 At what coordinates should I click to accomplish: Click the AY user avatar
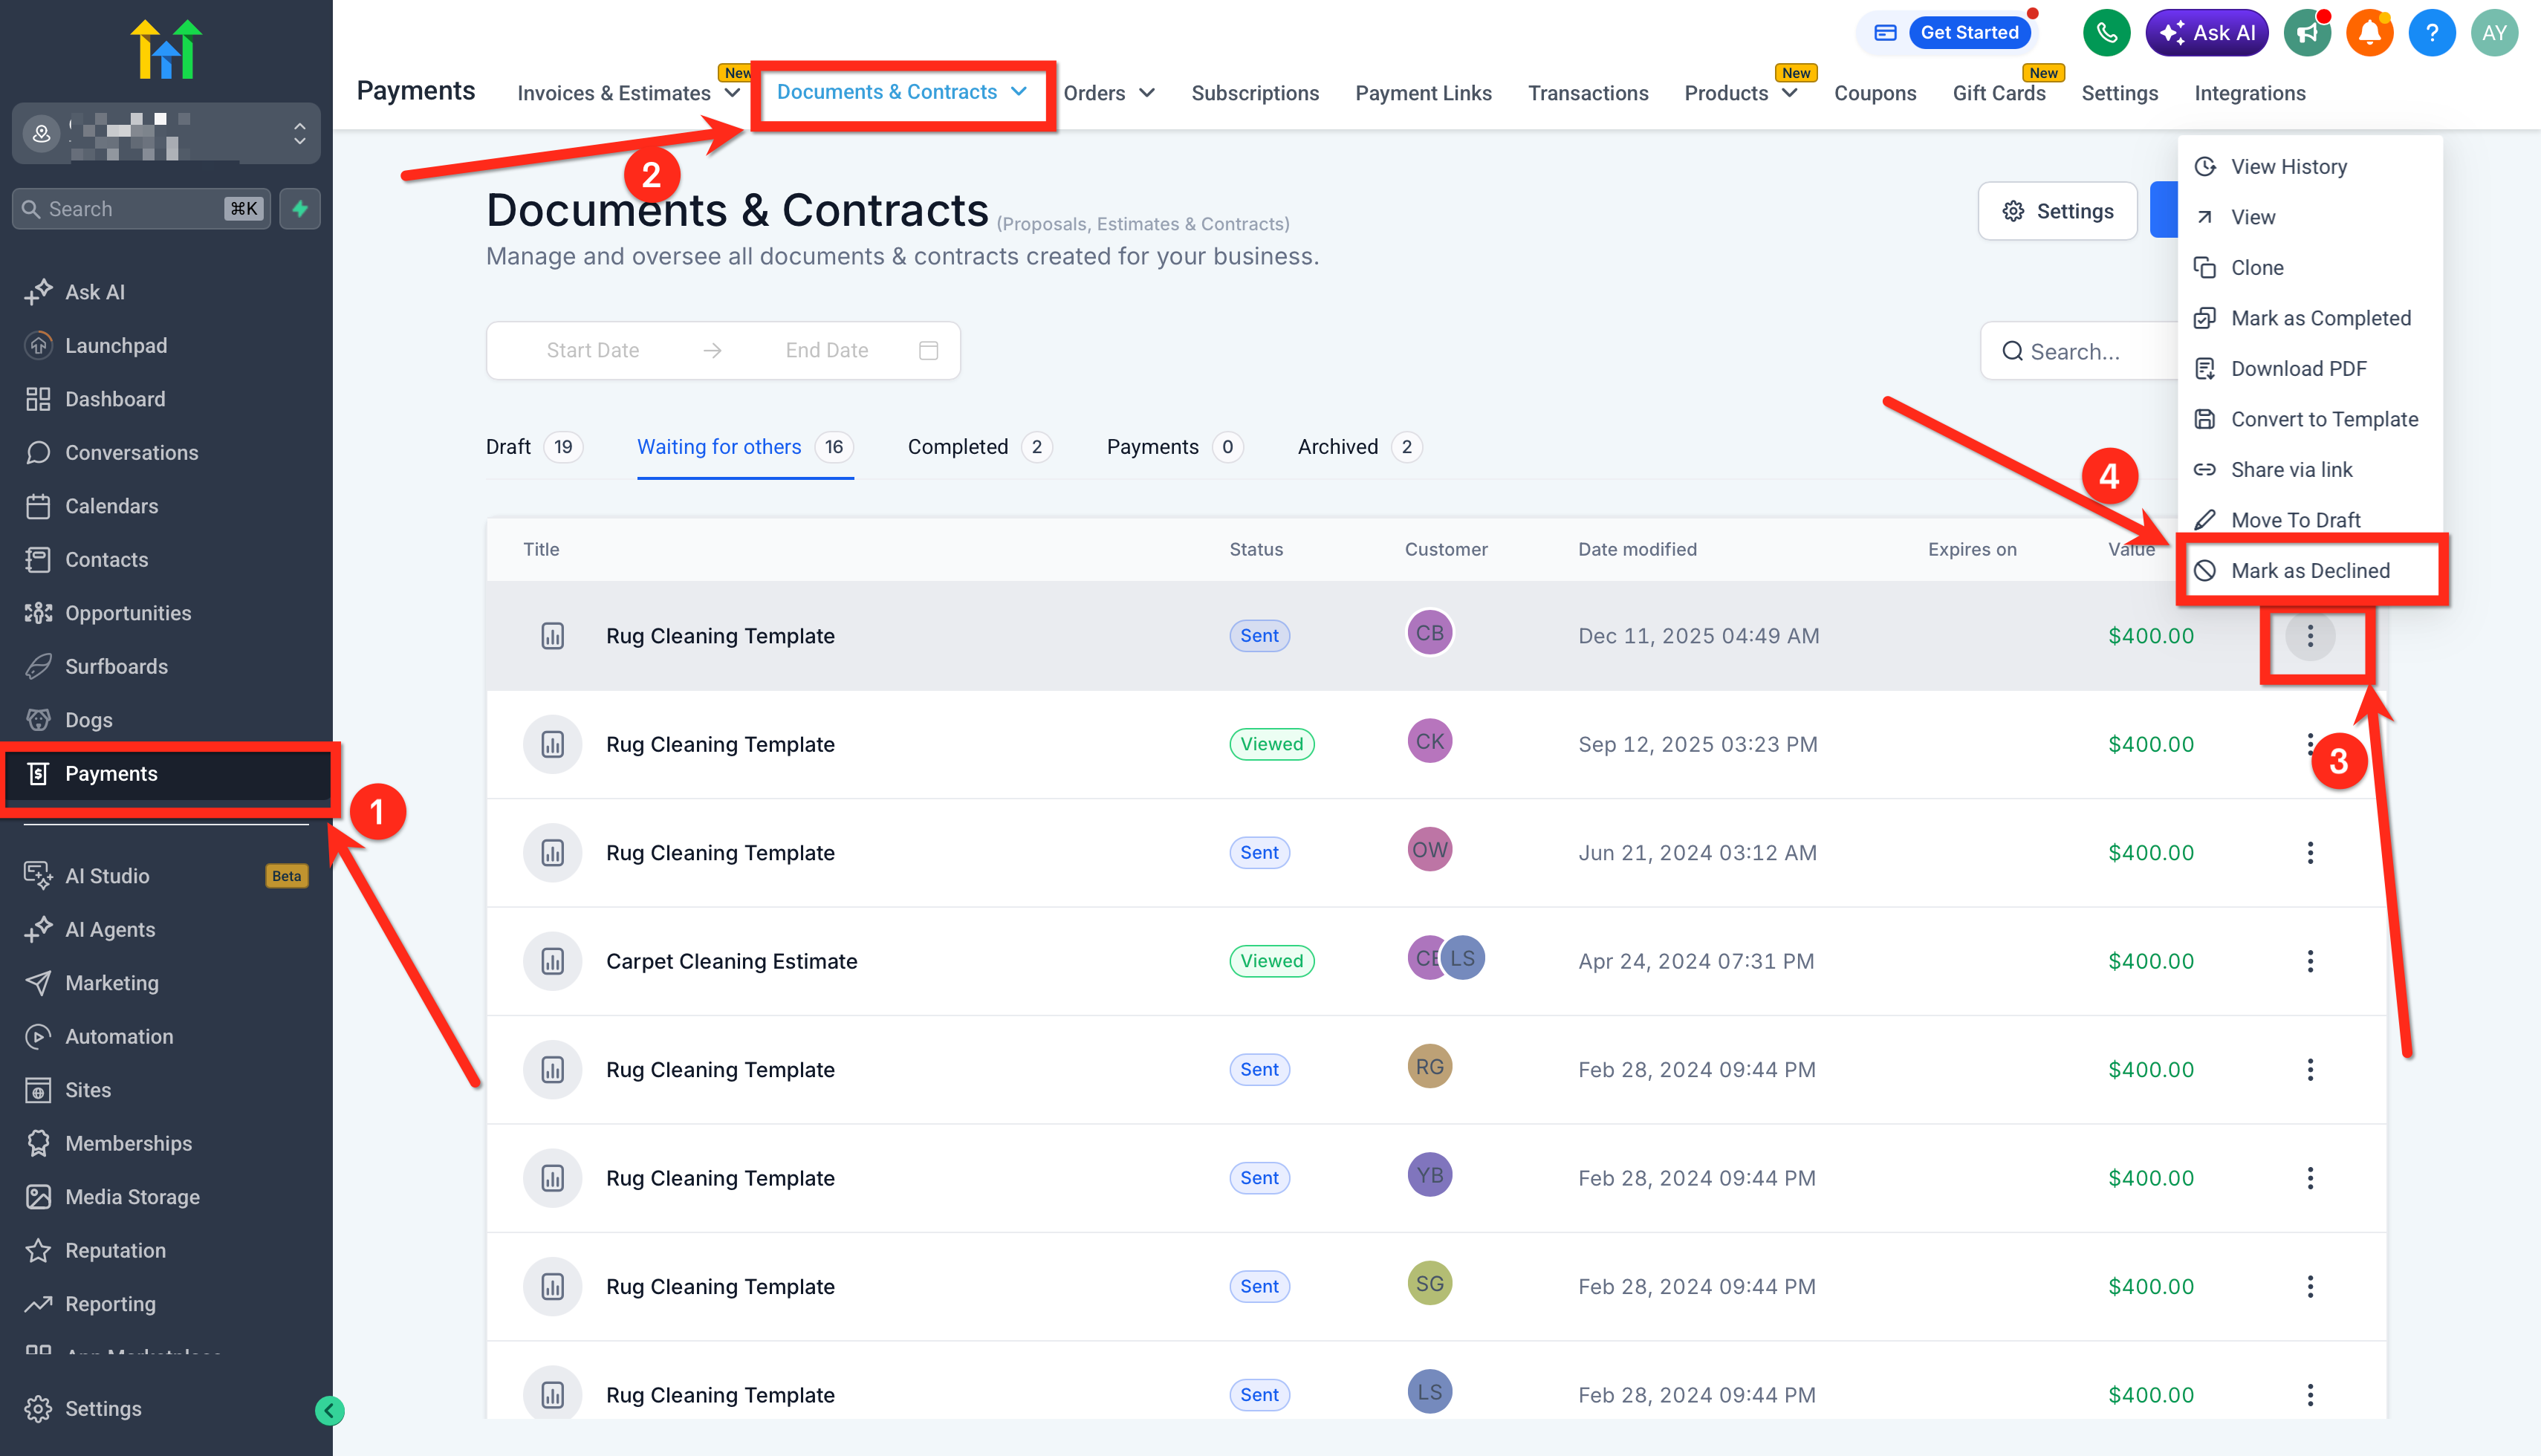2494,33
